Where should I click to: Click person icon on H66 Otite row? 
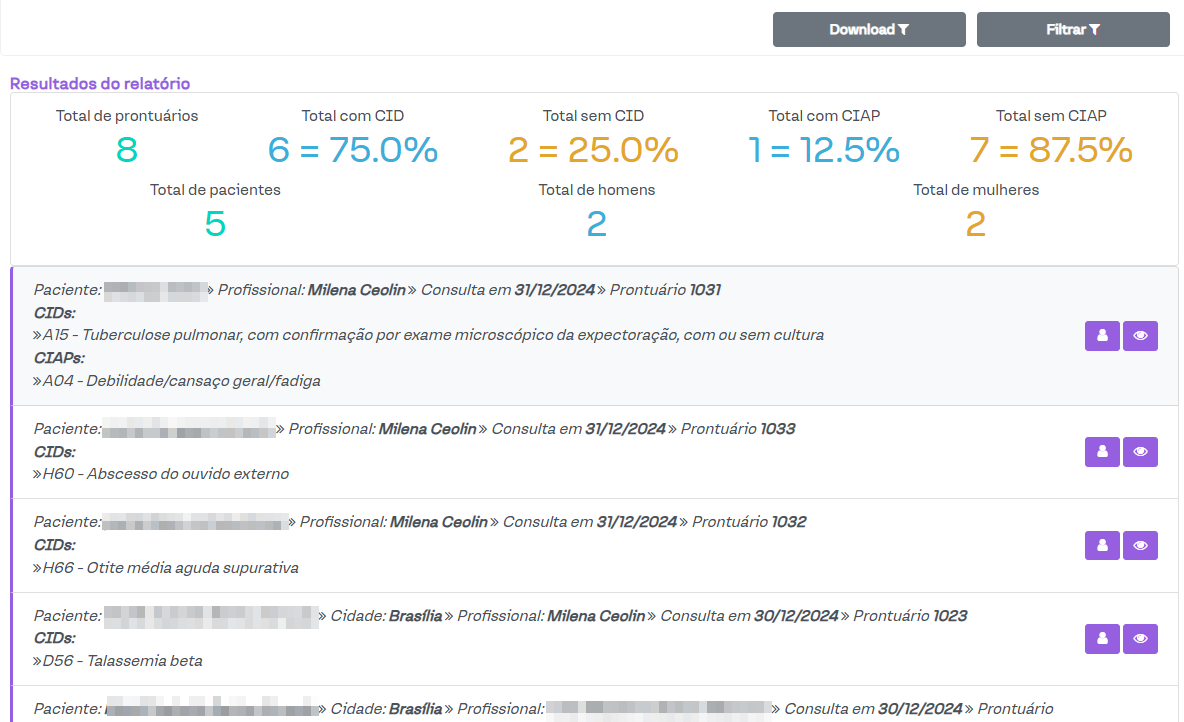pyautogui.click(x=1102, y=545)
